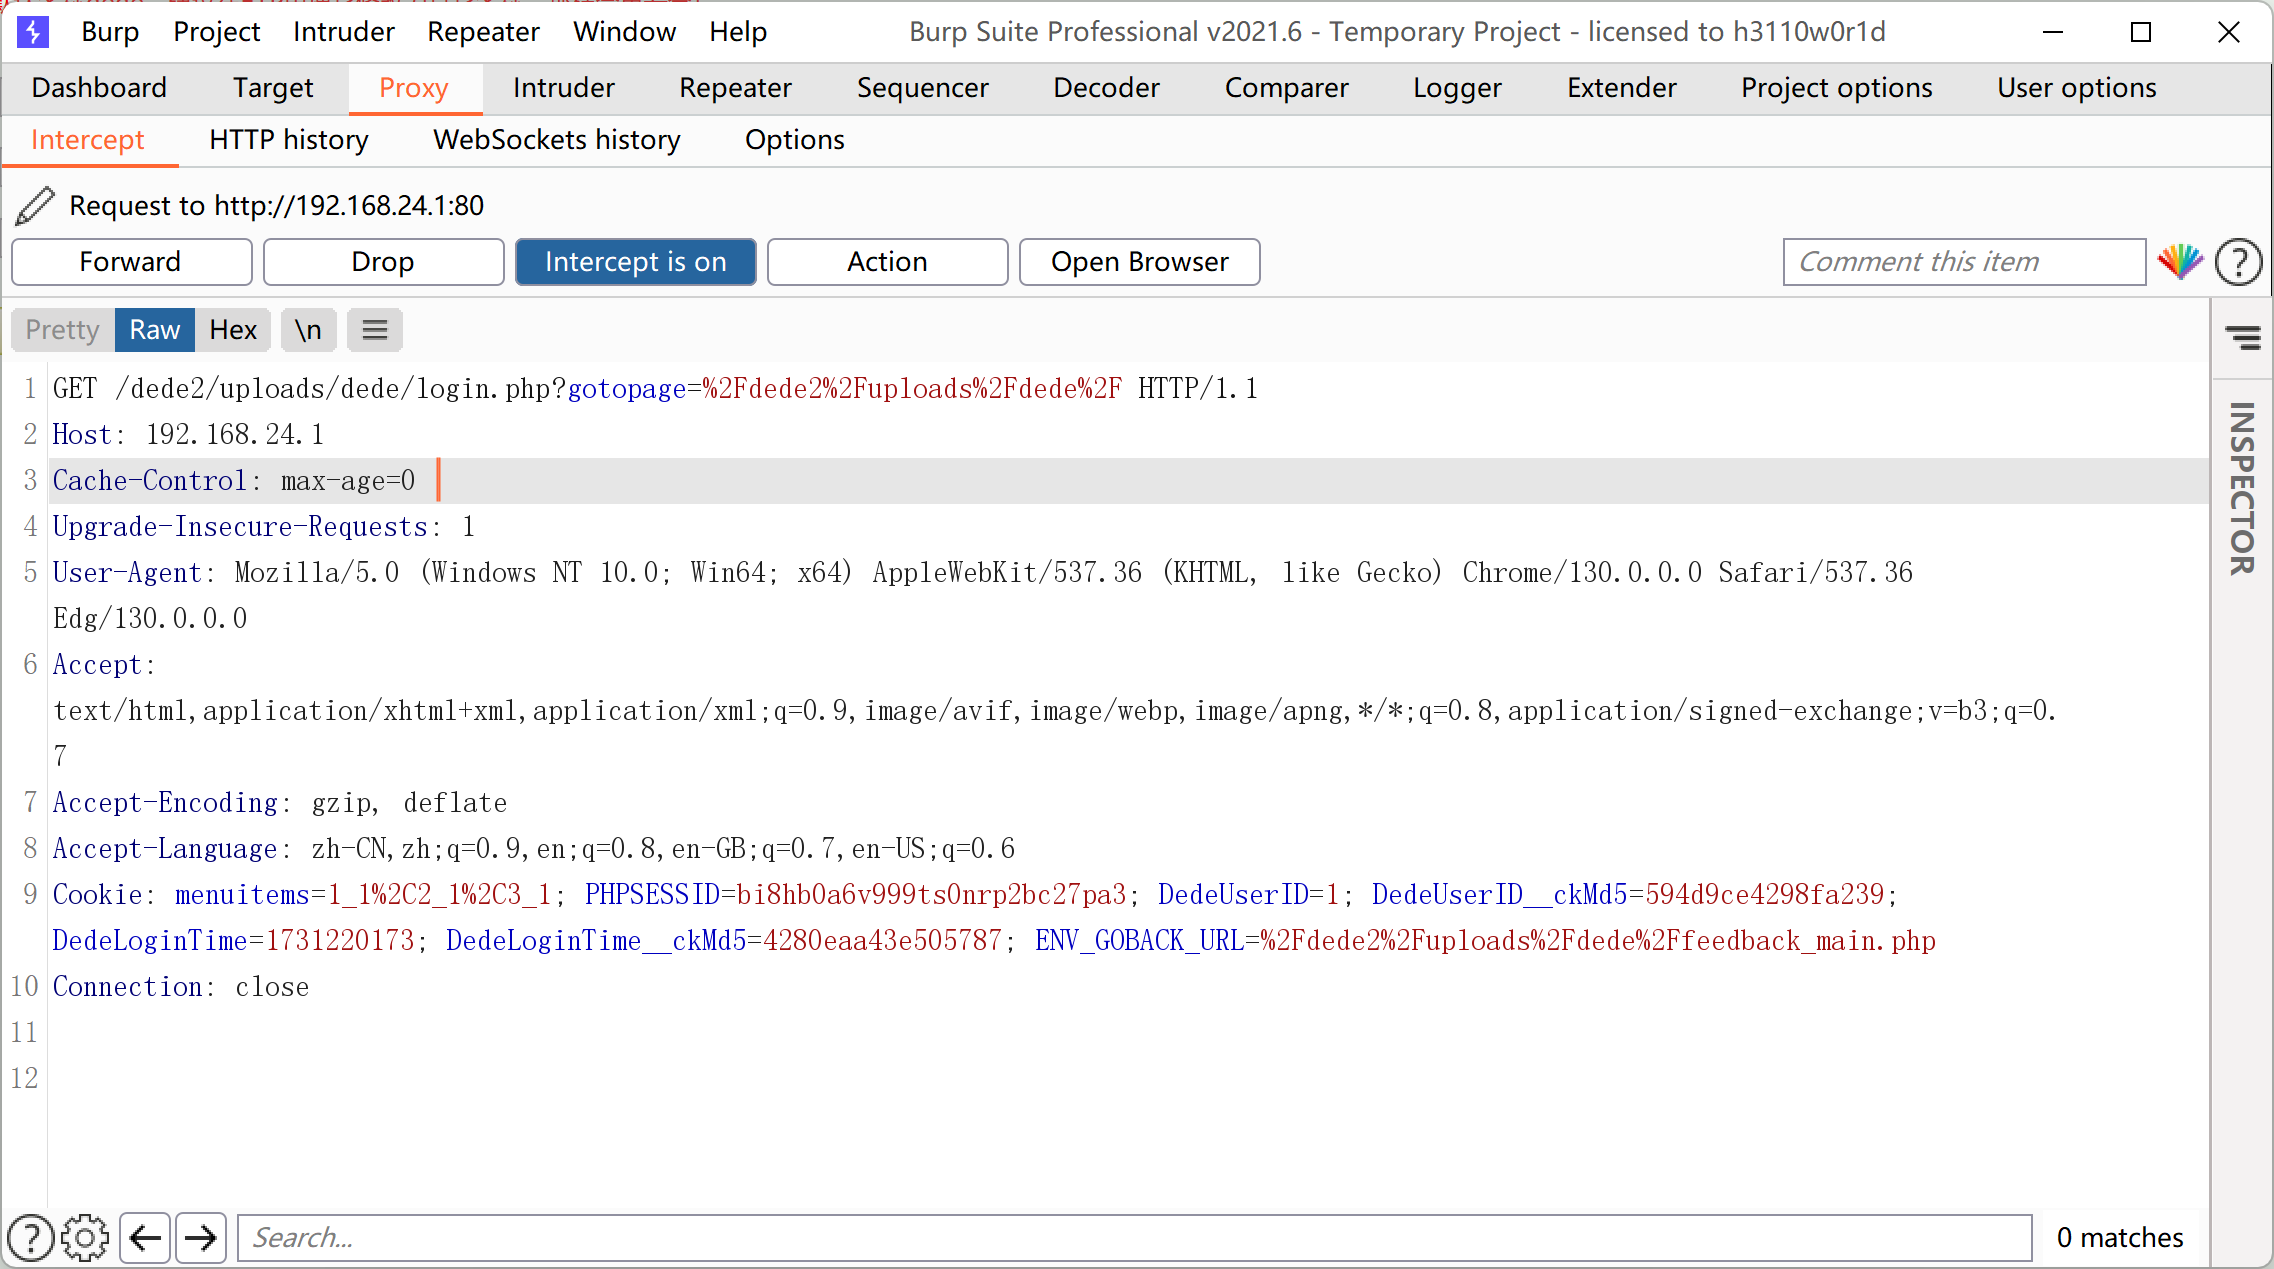2274x1269 pixels.
Task: Open the Action dropdown menu
Action: click(888, 262)
